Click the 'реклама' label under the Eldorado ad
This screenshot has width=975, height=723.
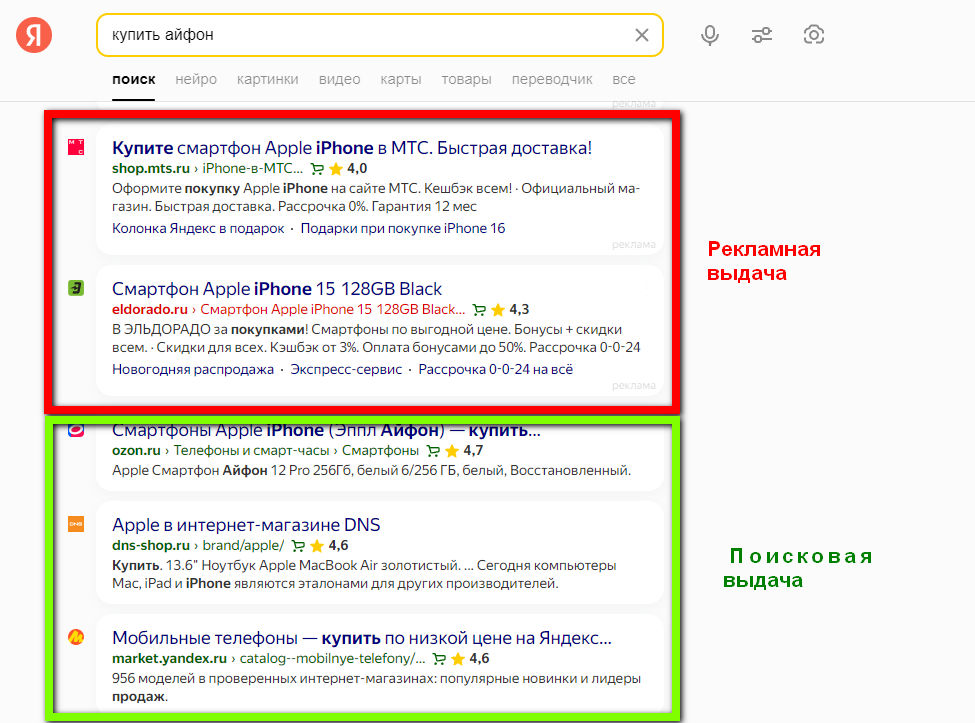pyautogui.click(x=634, y=385)
